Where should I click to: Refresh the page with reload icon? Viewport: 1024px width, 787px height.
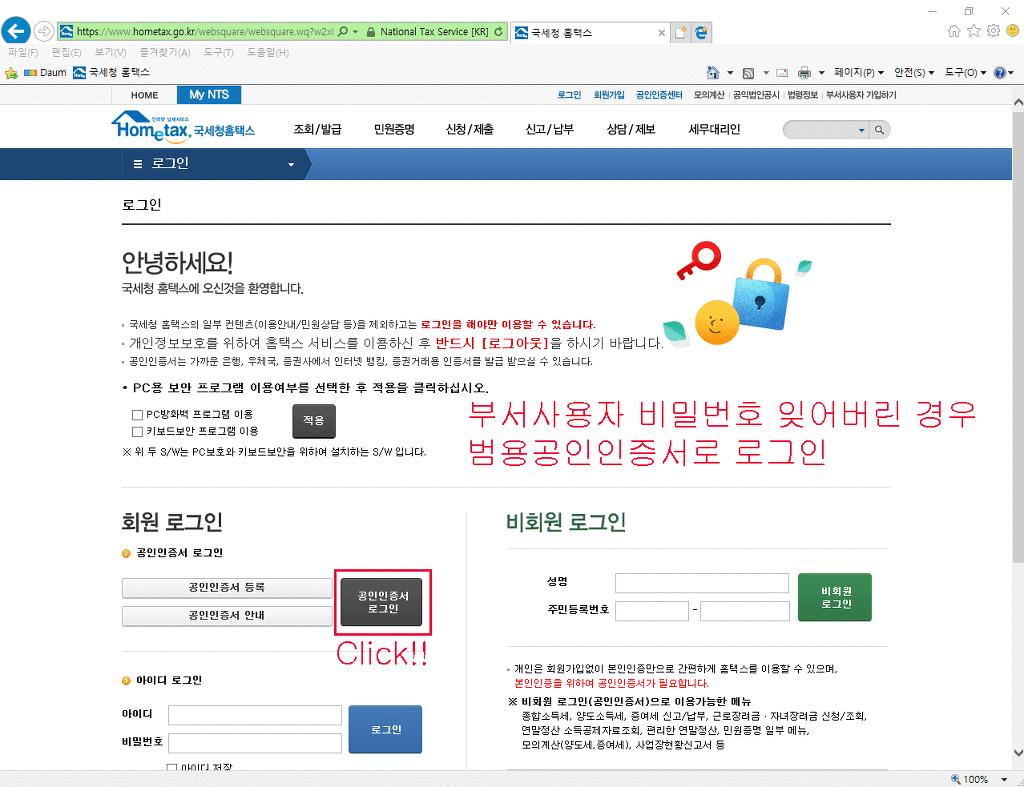coord(499,31)
